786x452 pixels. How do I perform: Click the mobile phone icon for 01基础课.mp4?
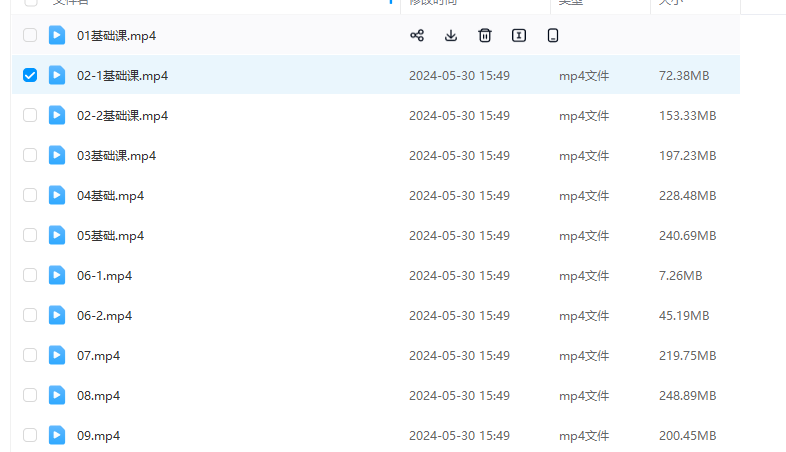click(553, 36)
